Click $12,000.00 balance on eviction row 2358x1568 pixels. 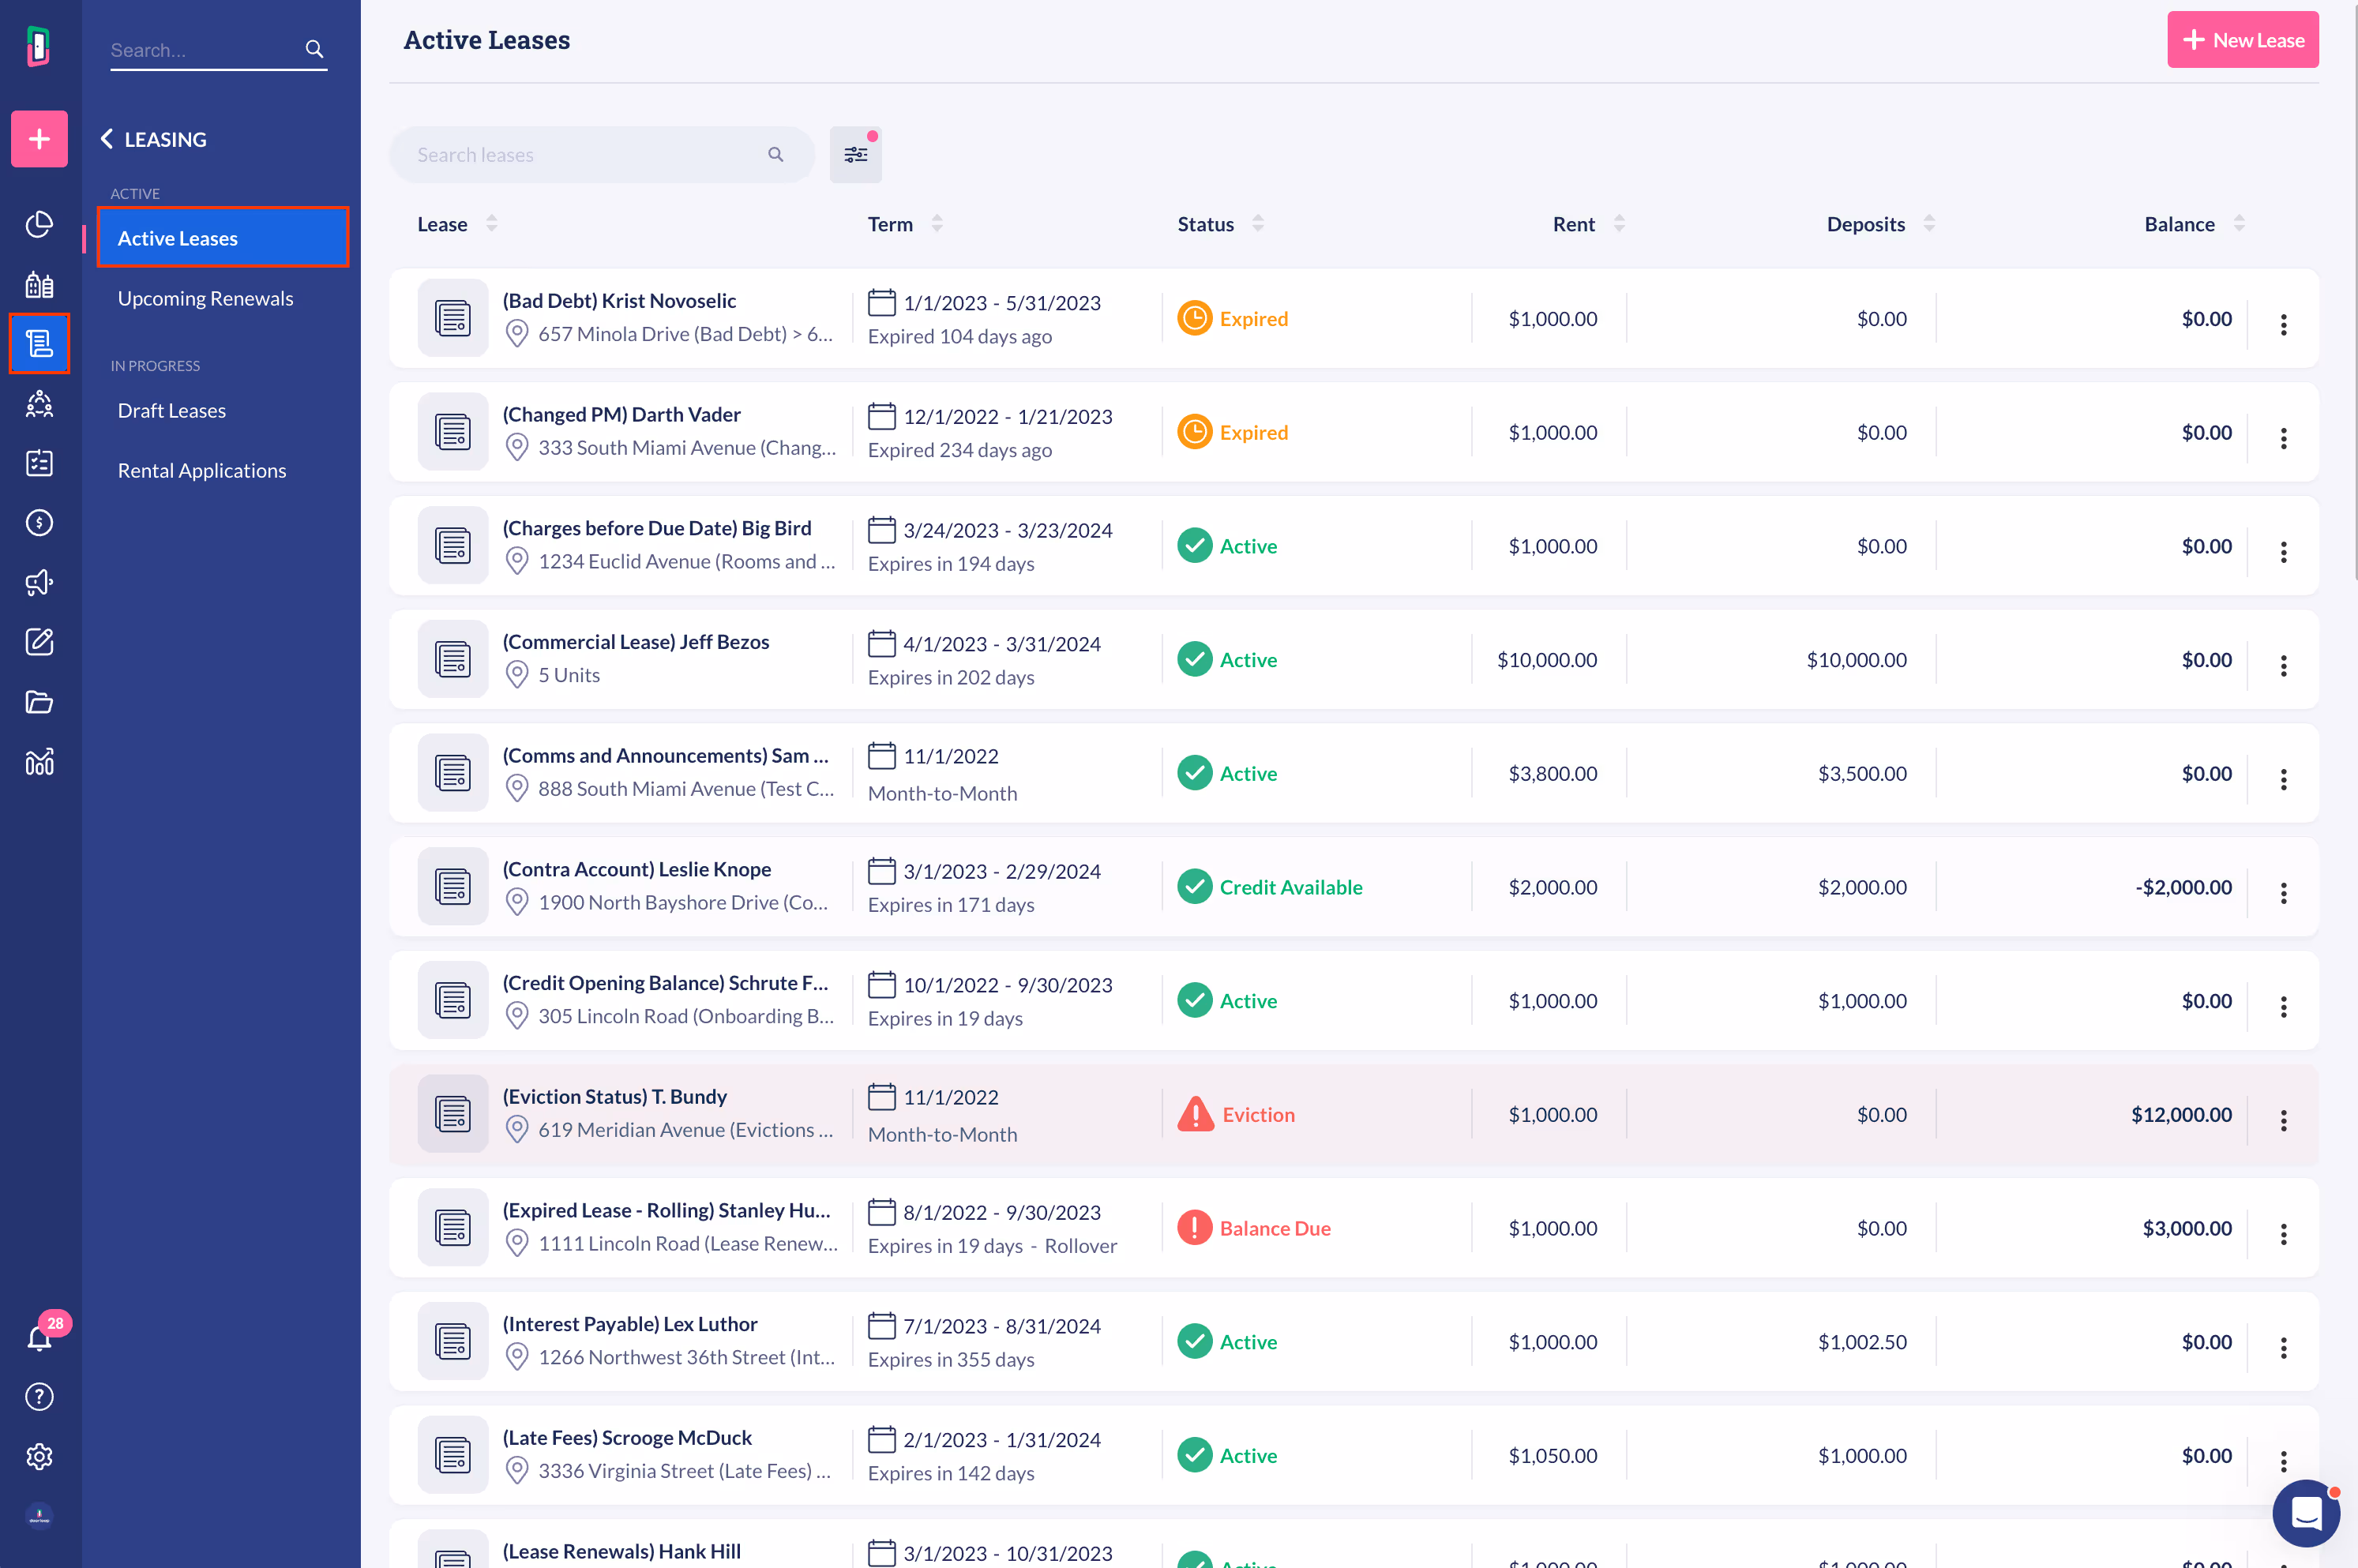[x=2181, y=1114]
